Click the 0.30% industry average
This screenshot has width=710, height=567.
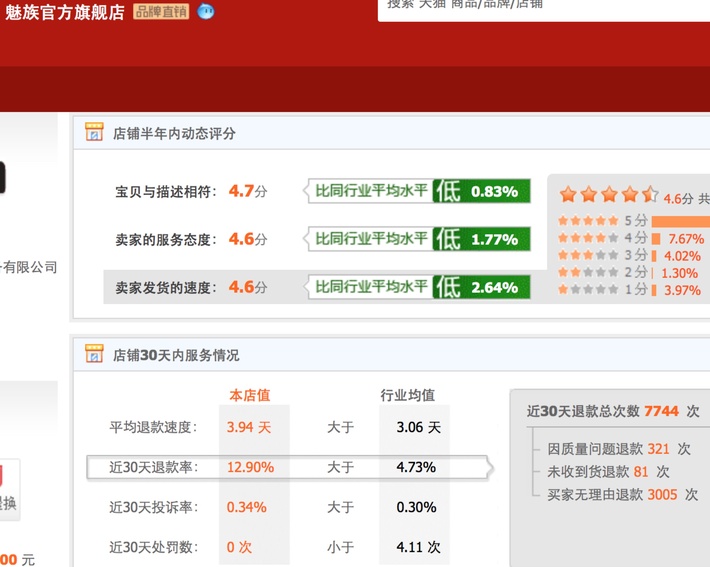pos(417,507)
